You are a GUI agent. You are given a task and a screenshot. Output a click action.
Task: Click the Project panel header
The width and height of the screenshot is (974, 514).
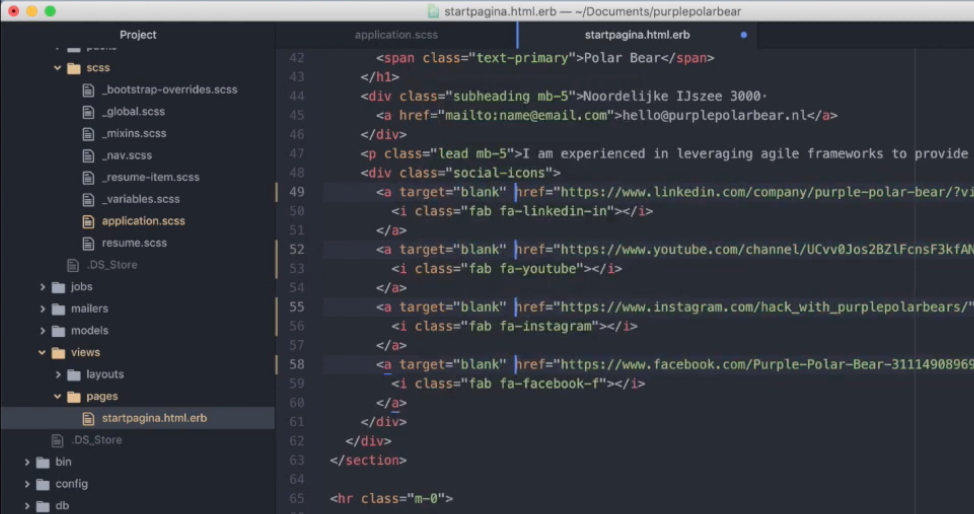point(138,35)
